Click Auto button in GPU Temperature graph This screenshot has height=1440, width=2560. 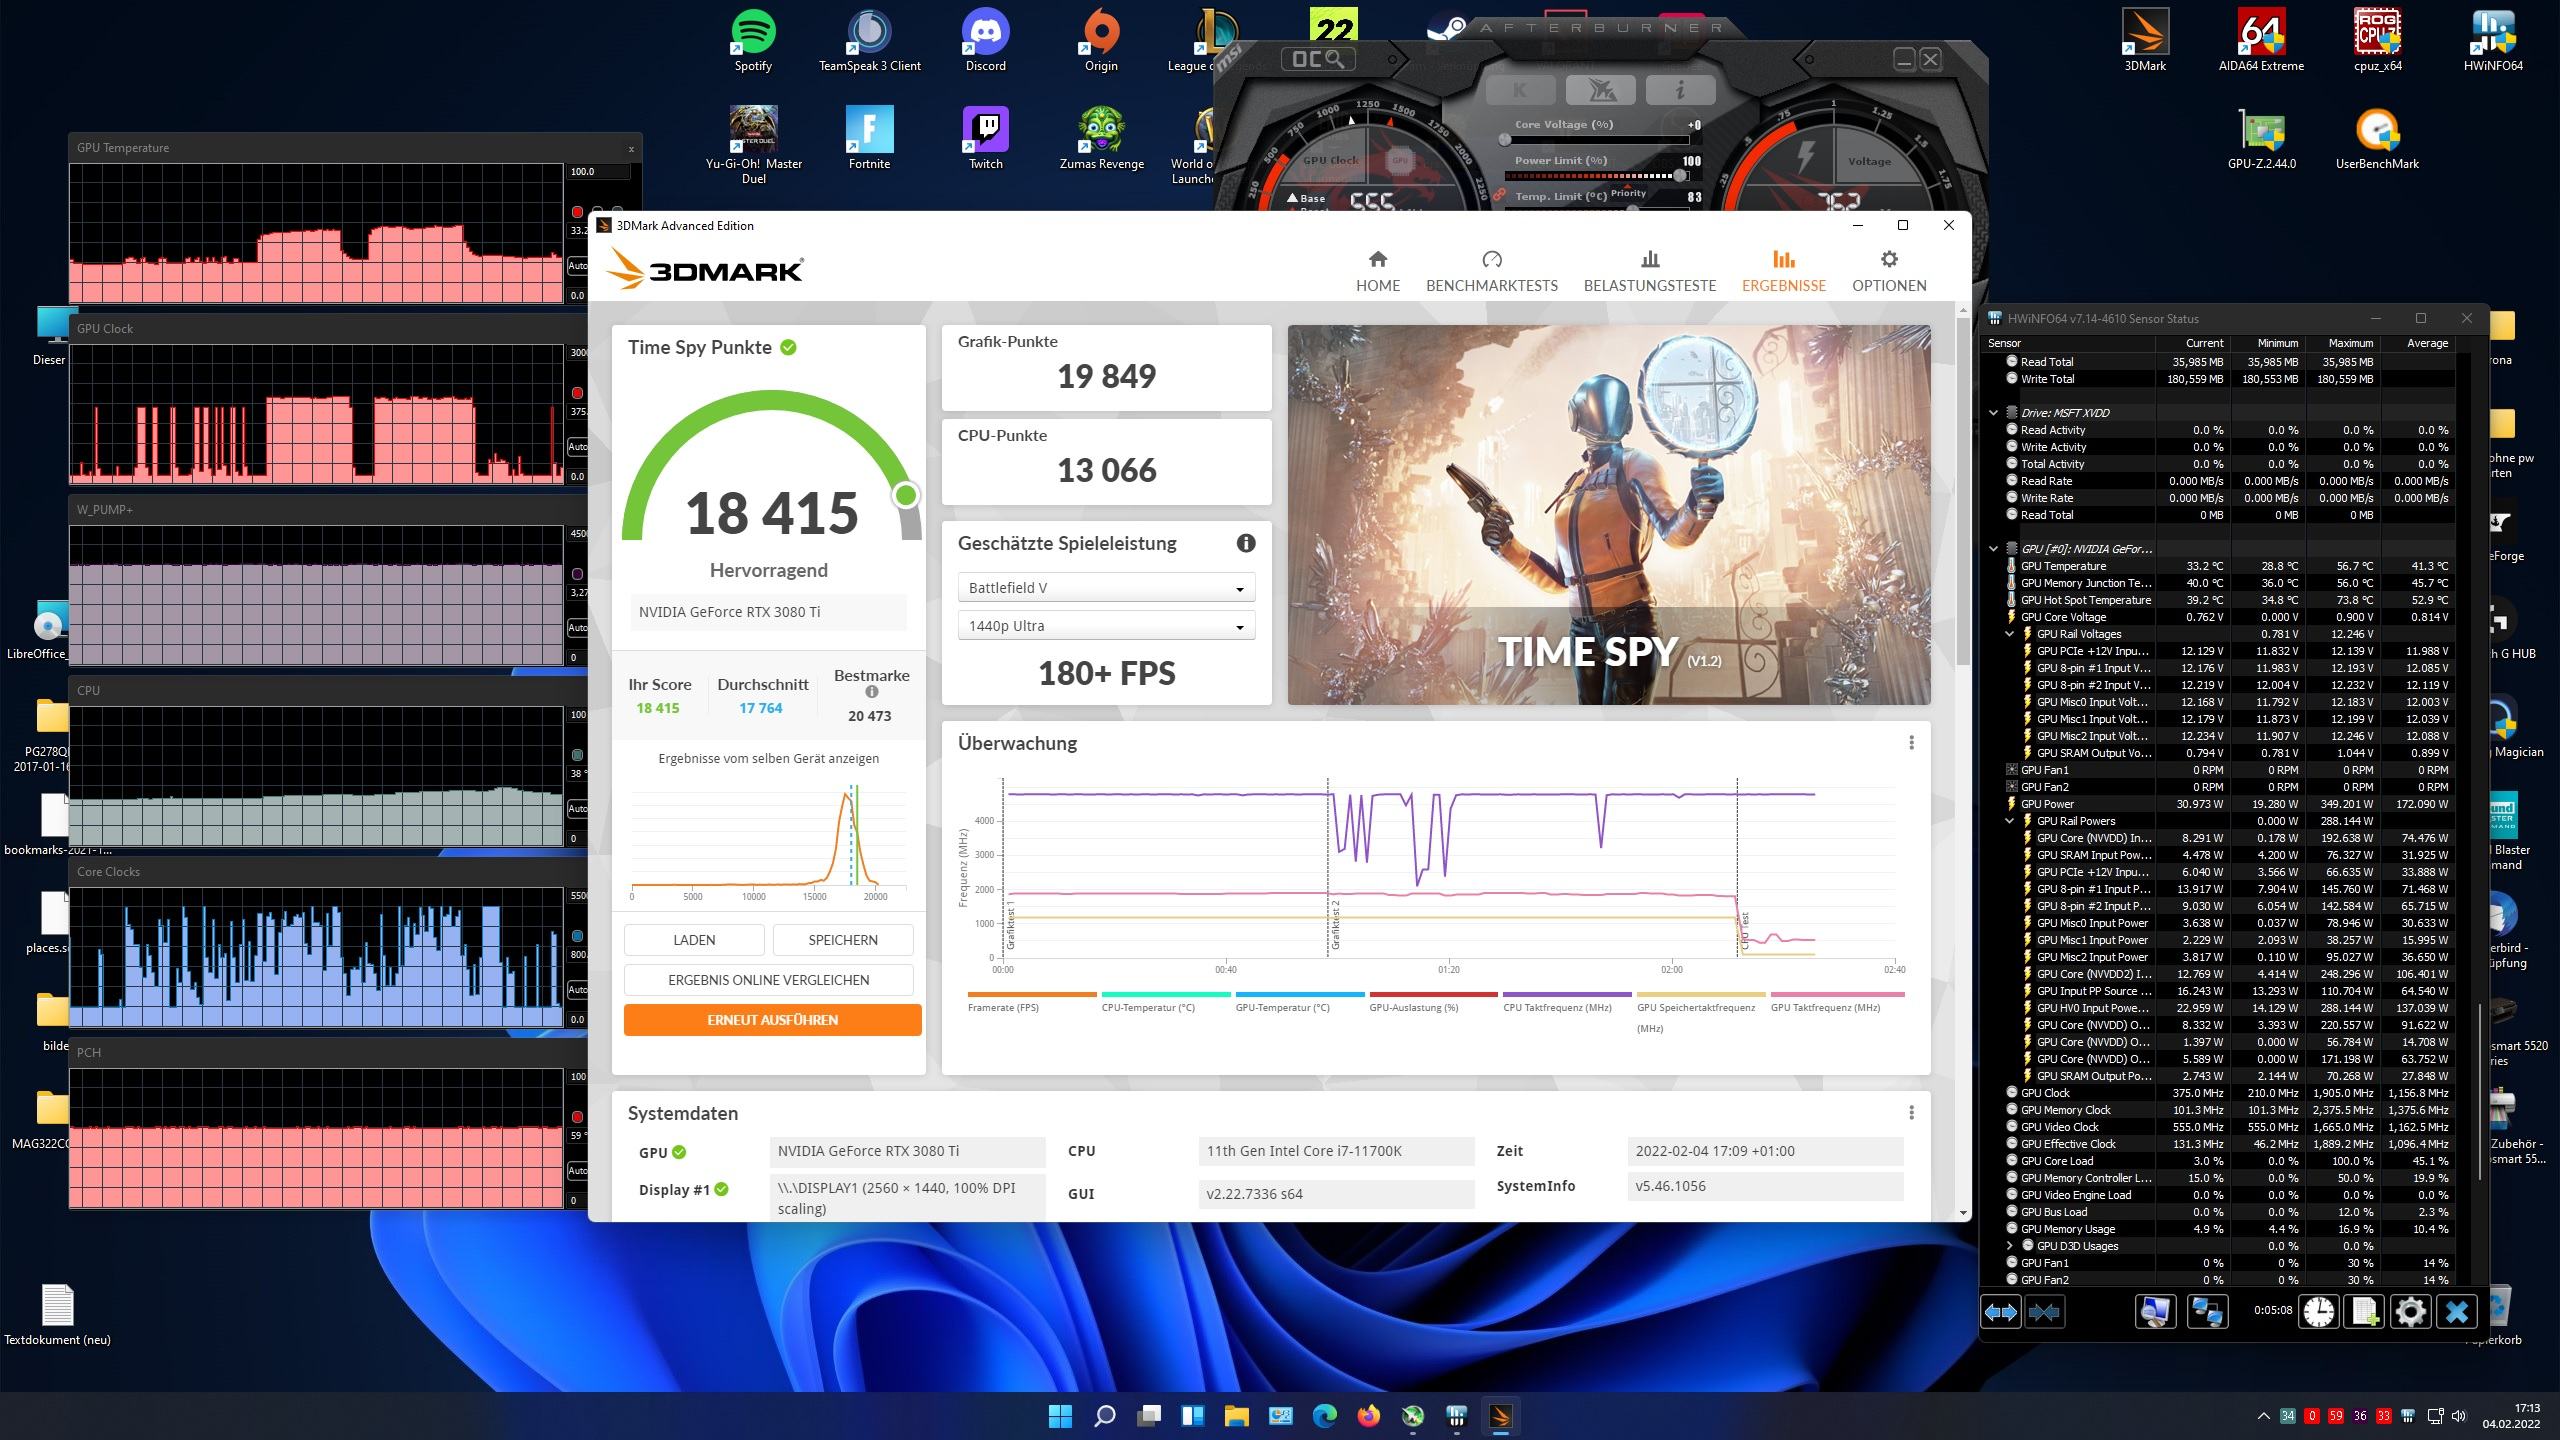tap(578, 266)
